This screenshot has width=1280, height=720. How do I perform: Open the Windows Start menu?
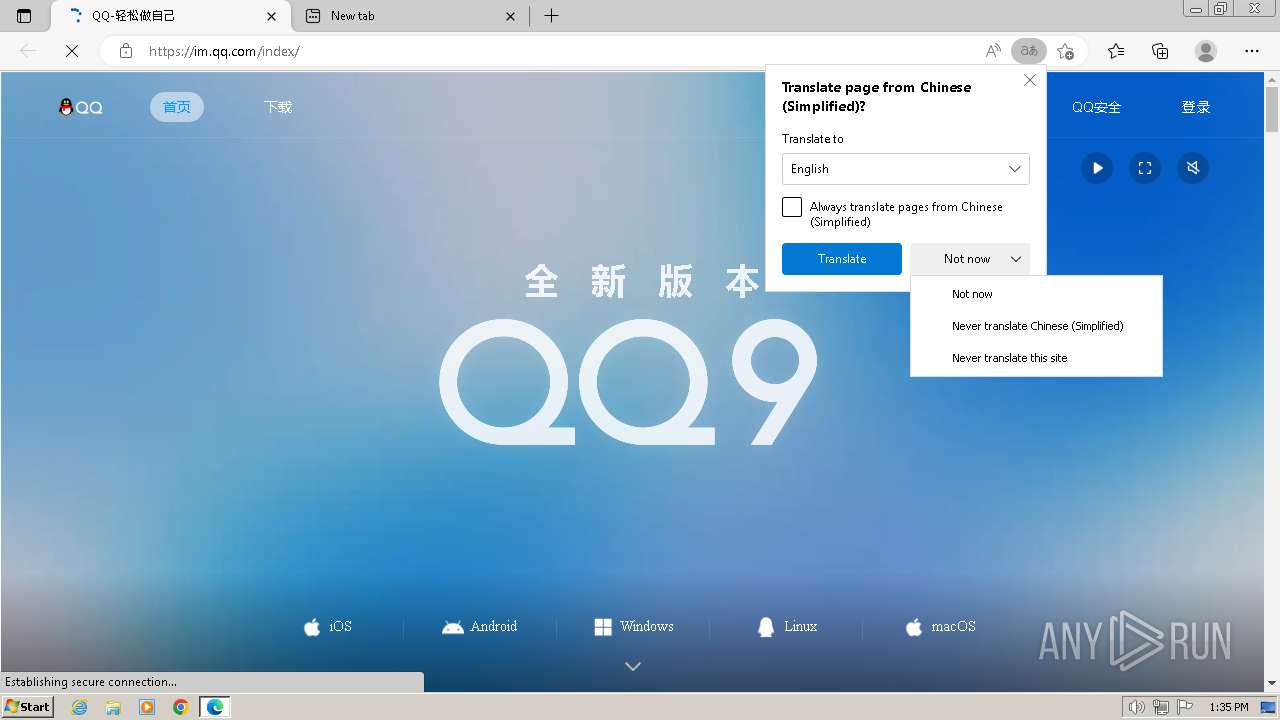[27, 707]
